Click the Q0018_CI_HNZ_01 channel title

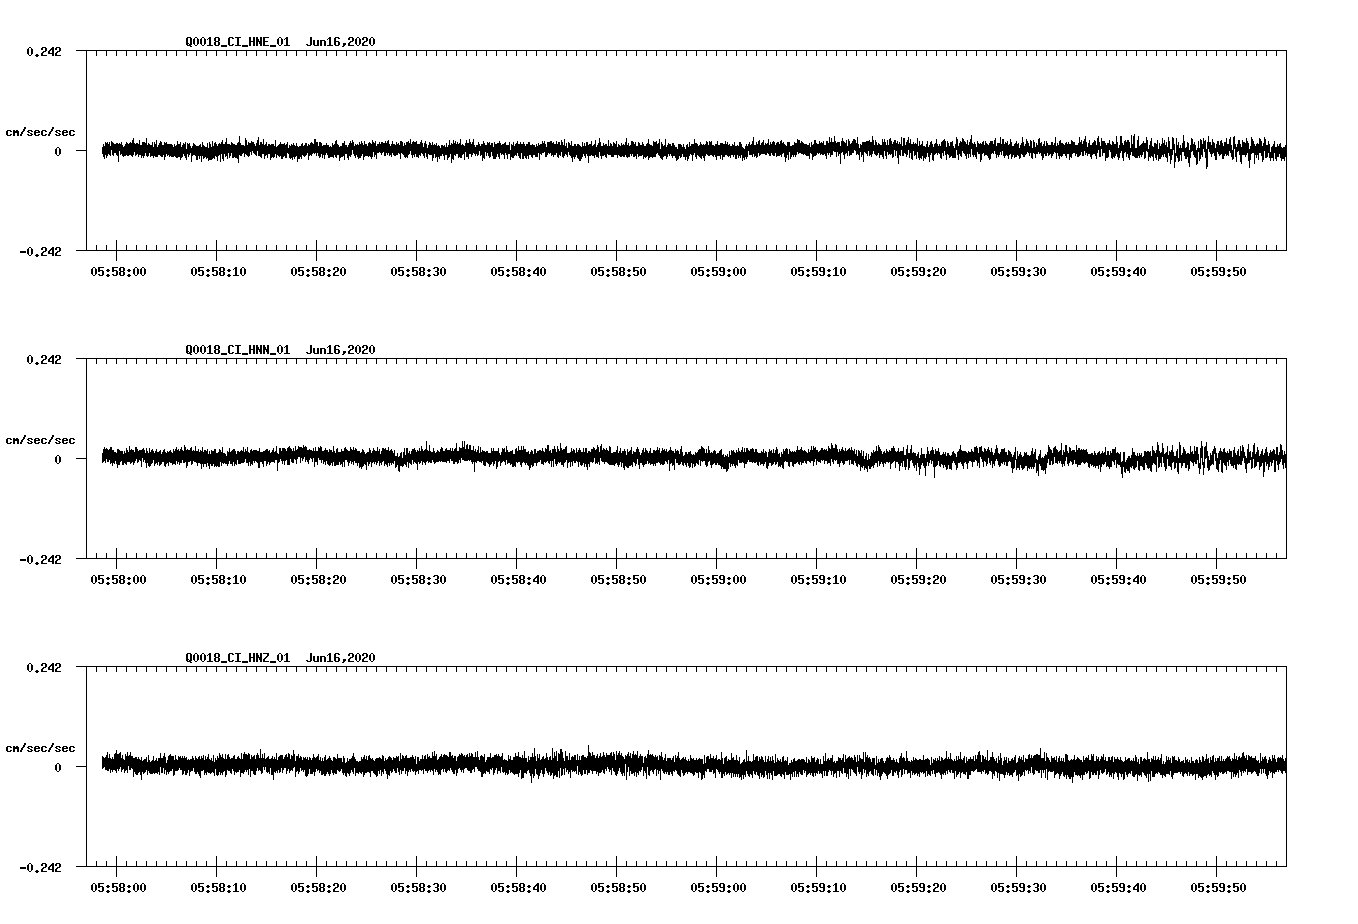(238, 658)
